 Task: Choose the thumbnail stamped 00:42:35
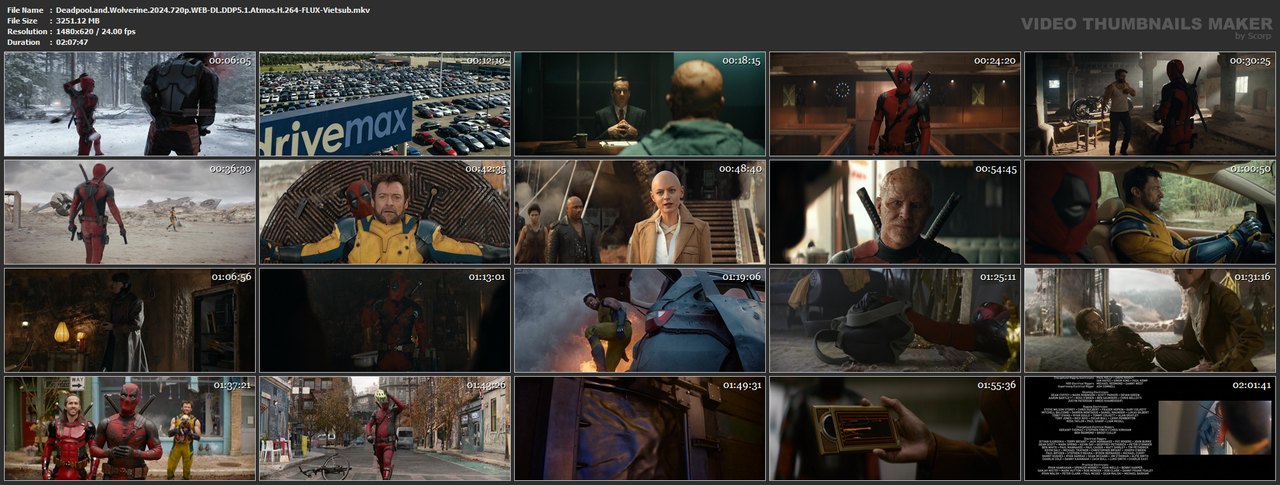pyautogui.click(x=385, y=212)
